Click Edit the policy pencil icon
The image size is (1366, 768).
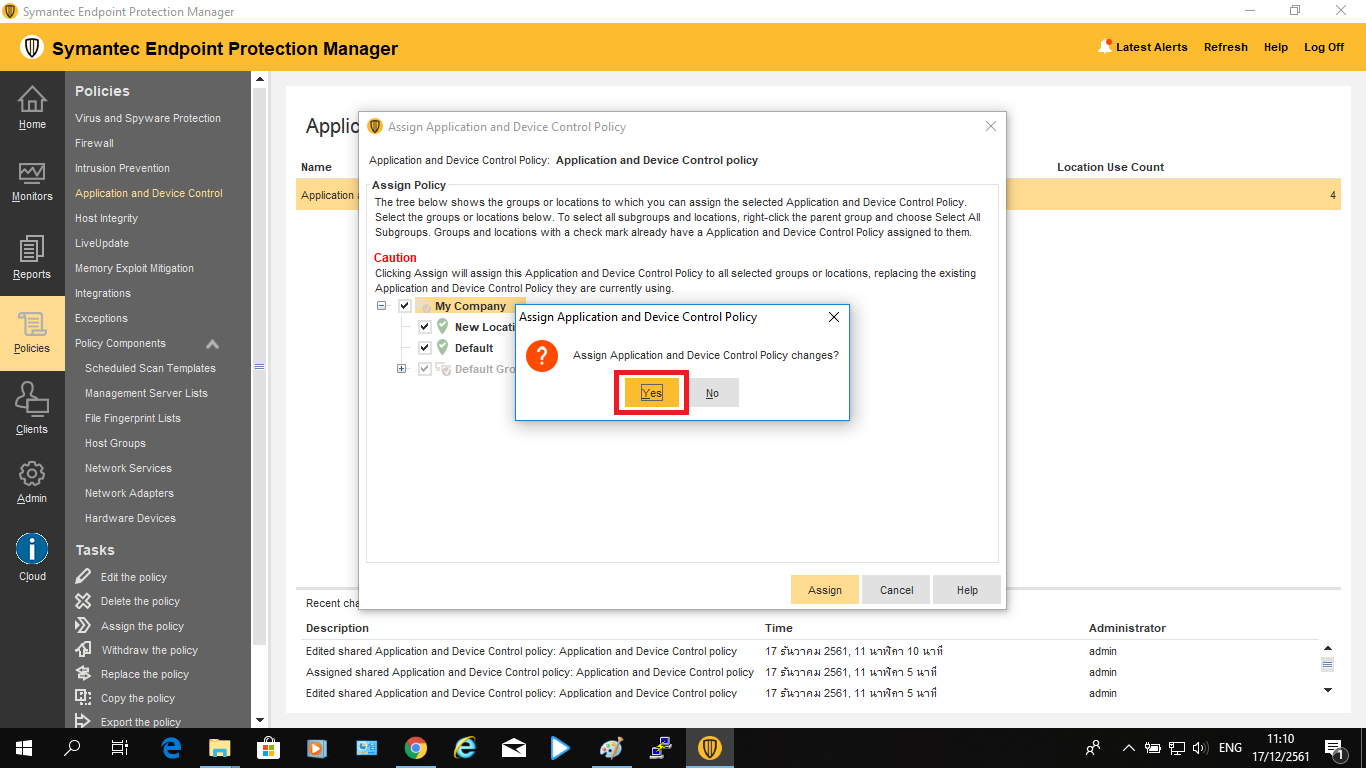84,577
